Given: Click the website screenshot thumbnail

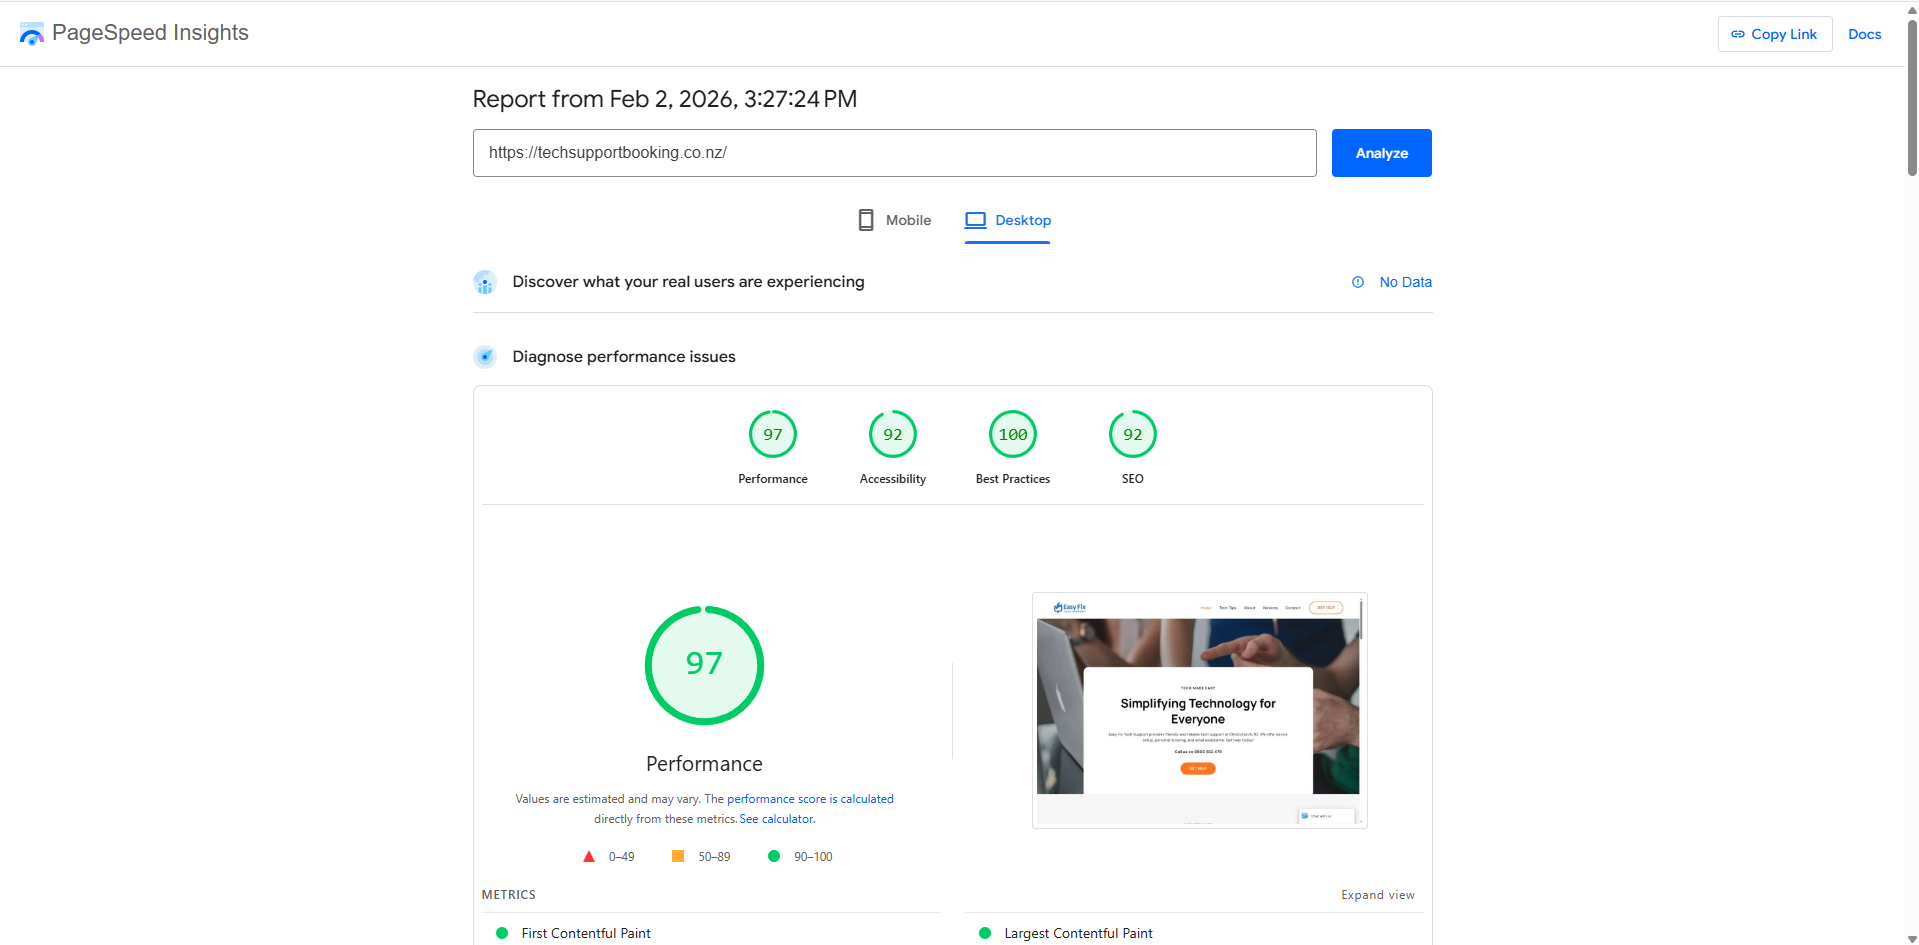Looking at the screenshot, I should pyautogui.click(x=1199, y=710).
